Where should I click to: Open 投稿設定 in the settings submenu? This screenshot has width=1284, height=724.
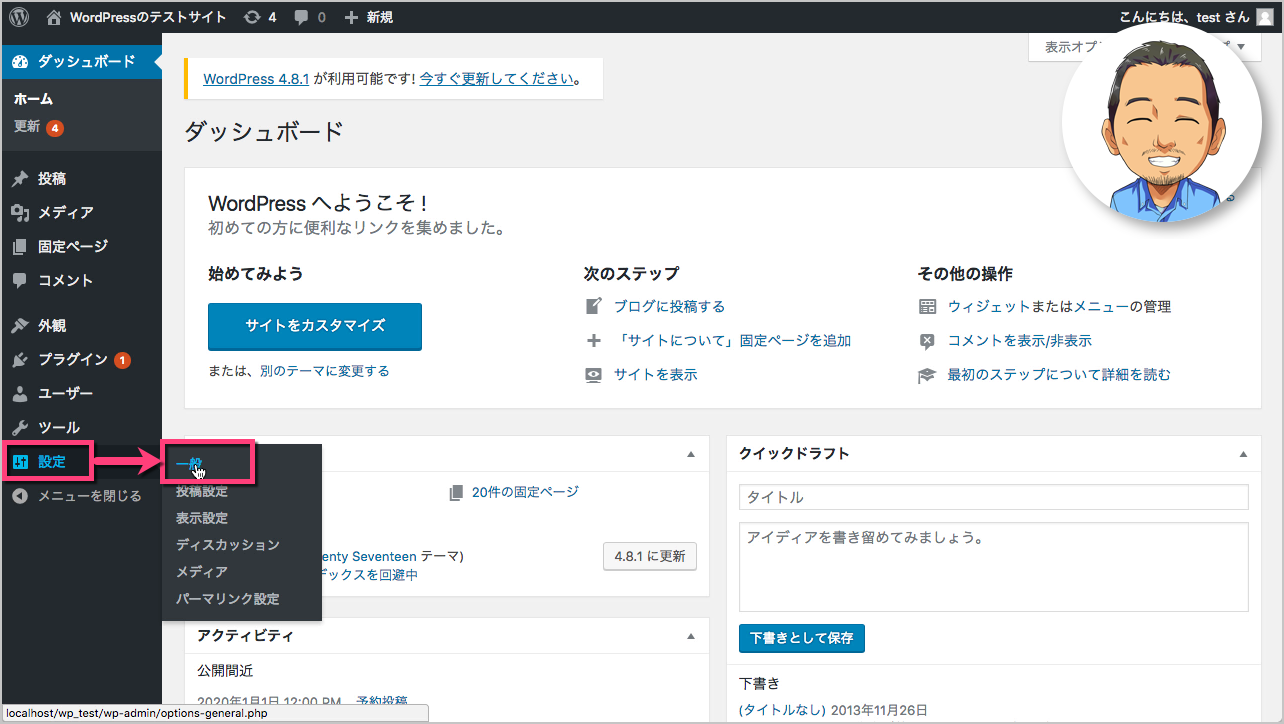pyautogui.click(x=202, y=491)
